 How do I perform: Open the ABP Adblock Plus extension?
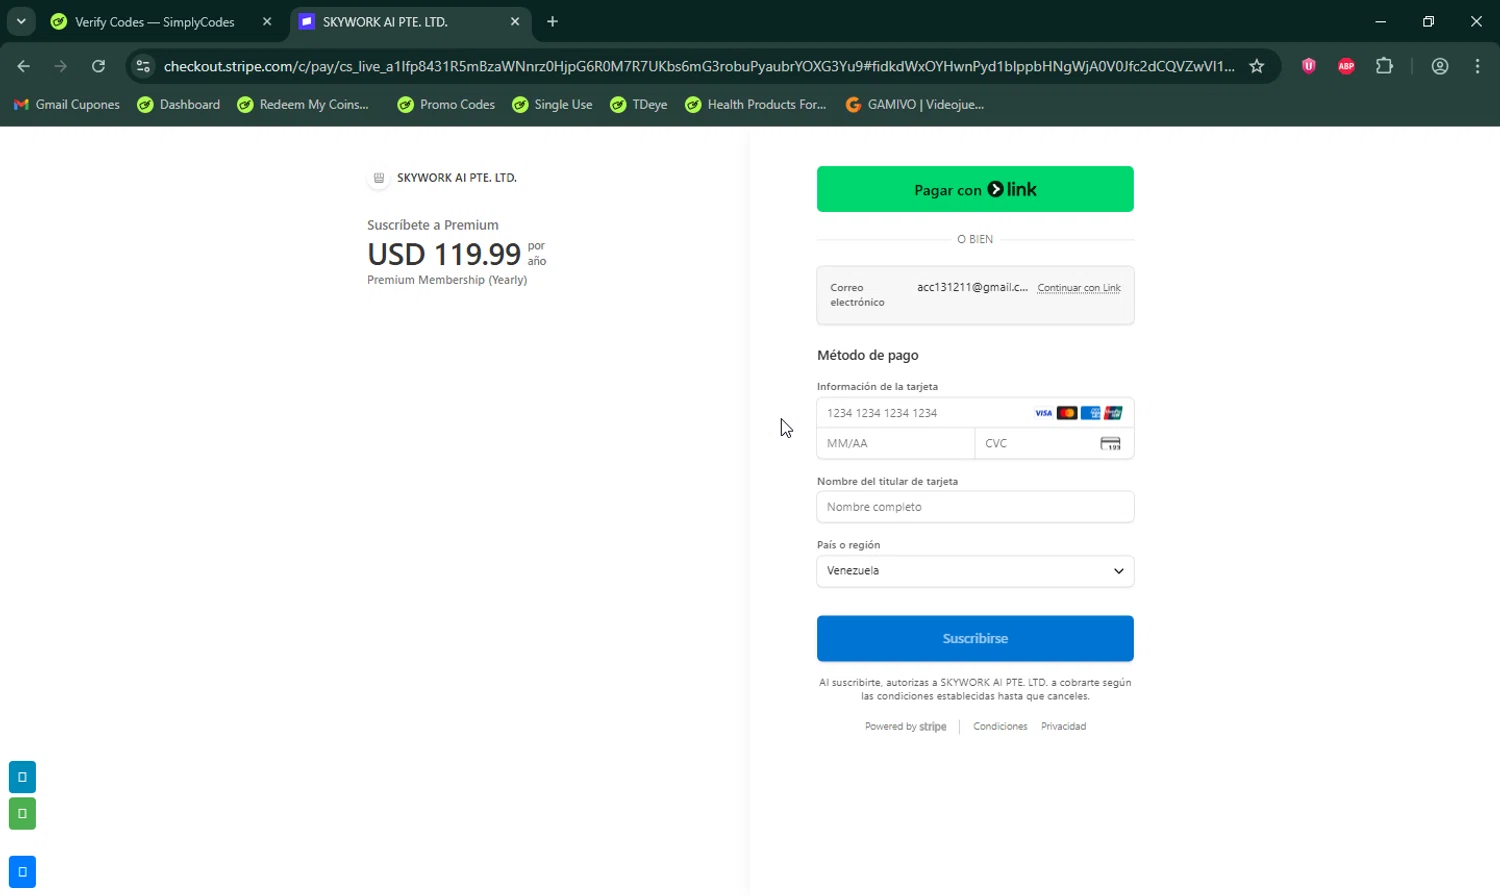pos(1346,66)
